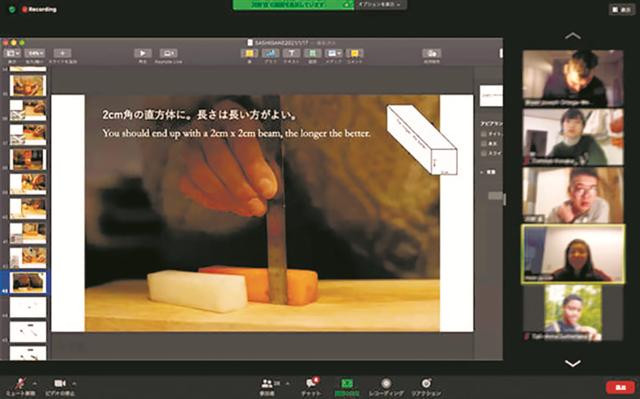The height and width of the screenshot is (399, 640).
Task: Click the red Recording indicator
Action: [39, 9]
